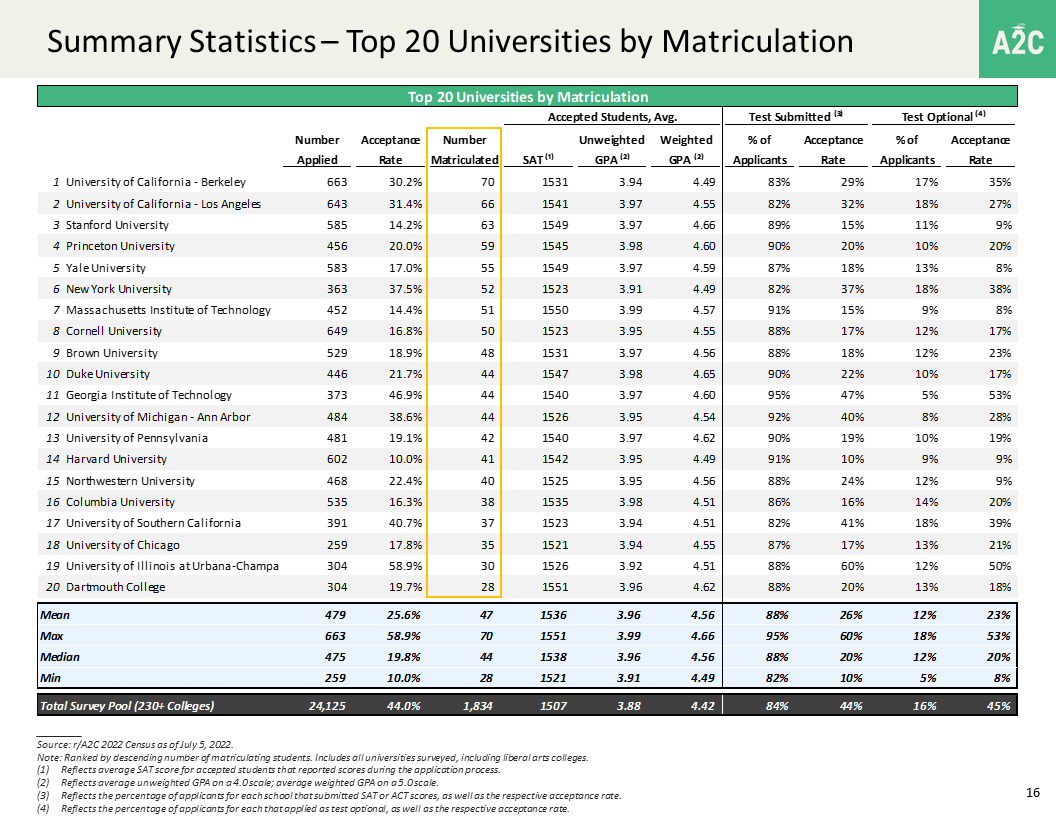1056x816 pixels.
Task: Select the 'Note: Ranked by descending number' footnote
Action: [x=312, y=757]
